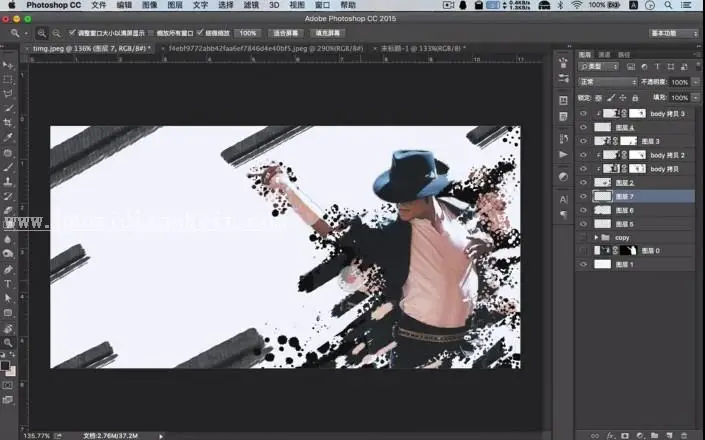Open 窗口 menu

coord(322,5)
